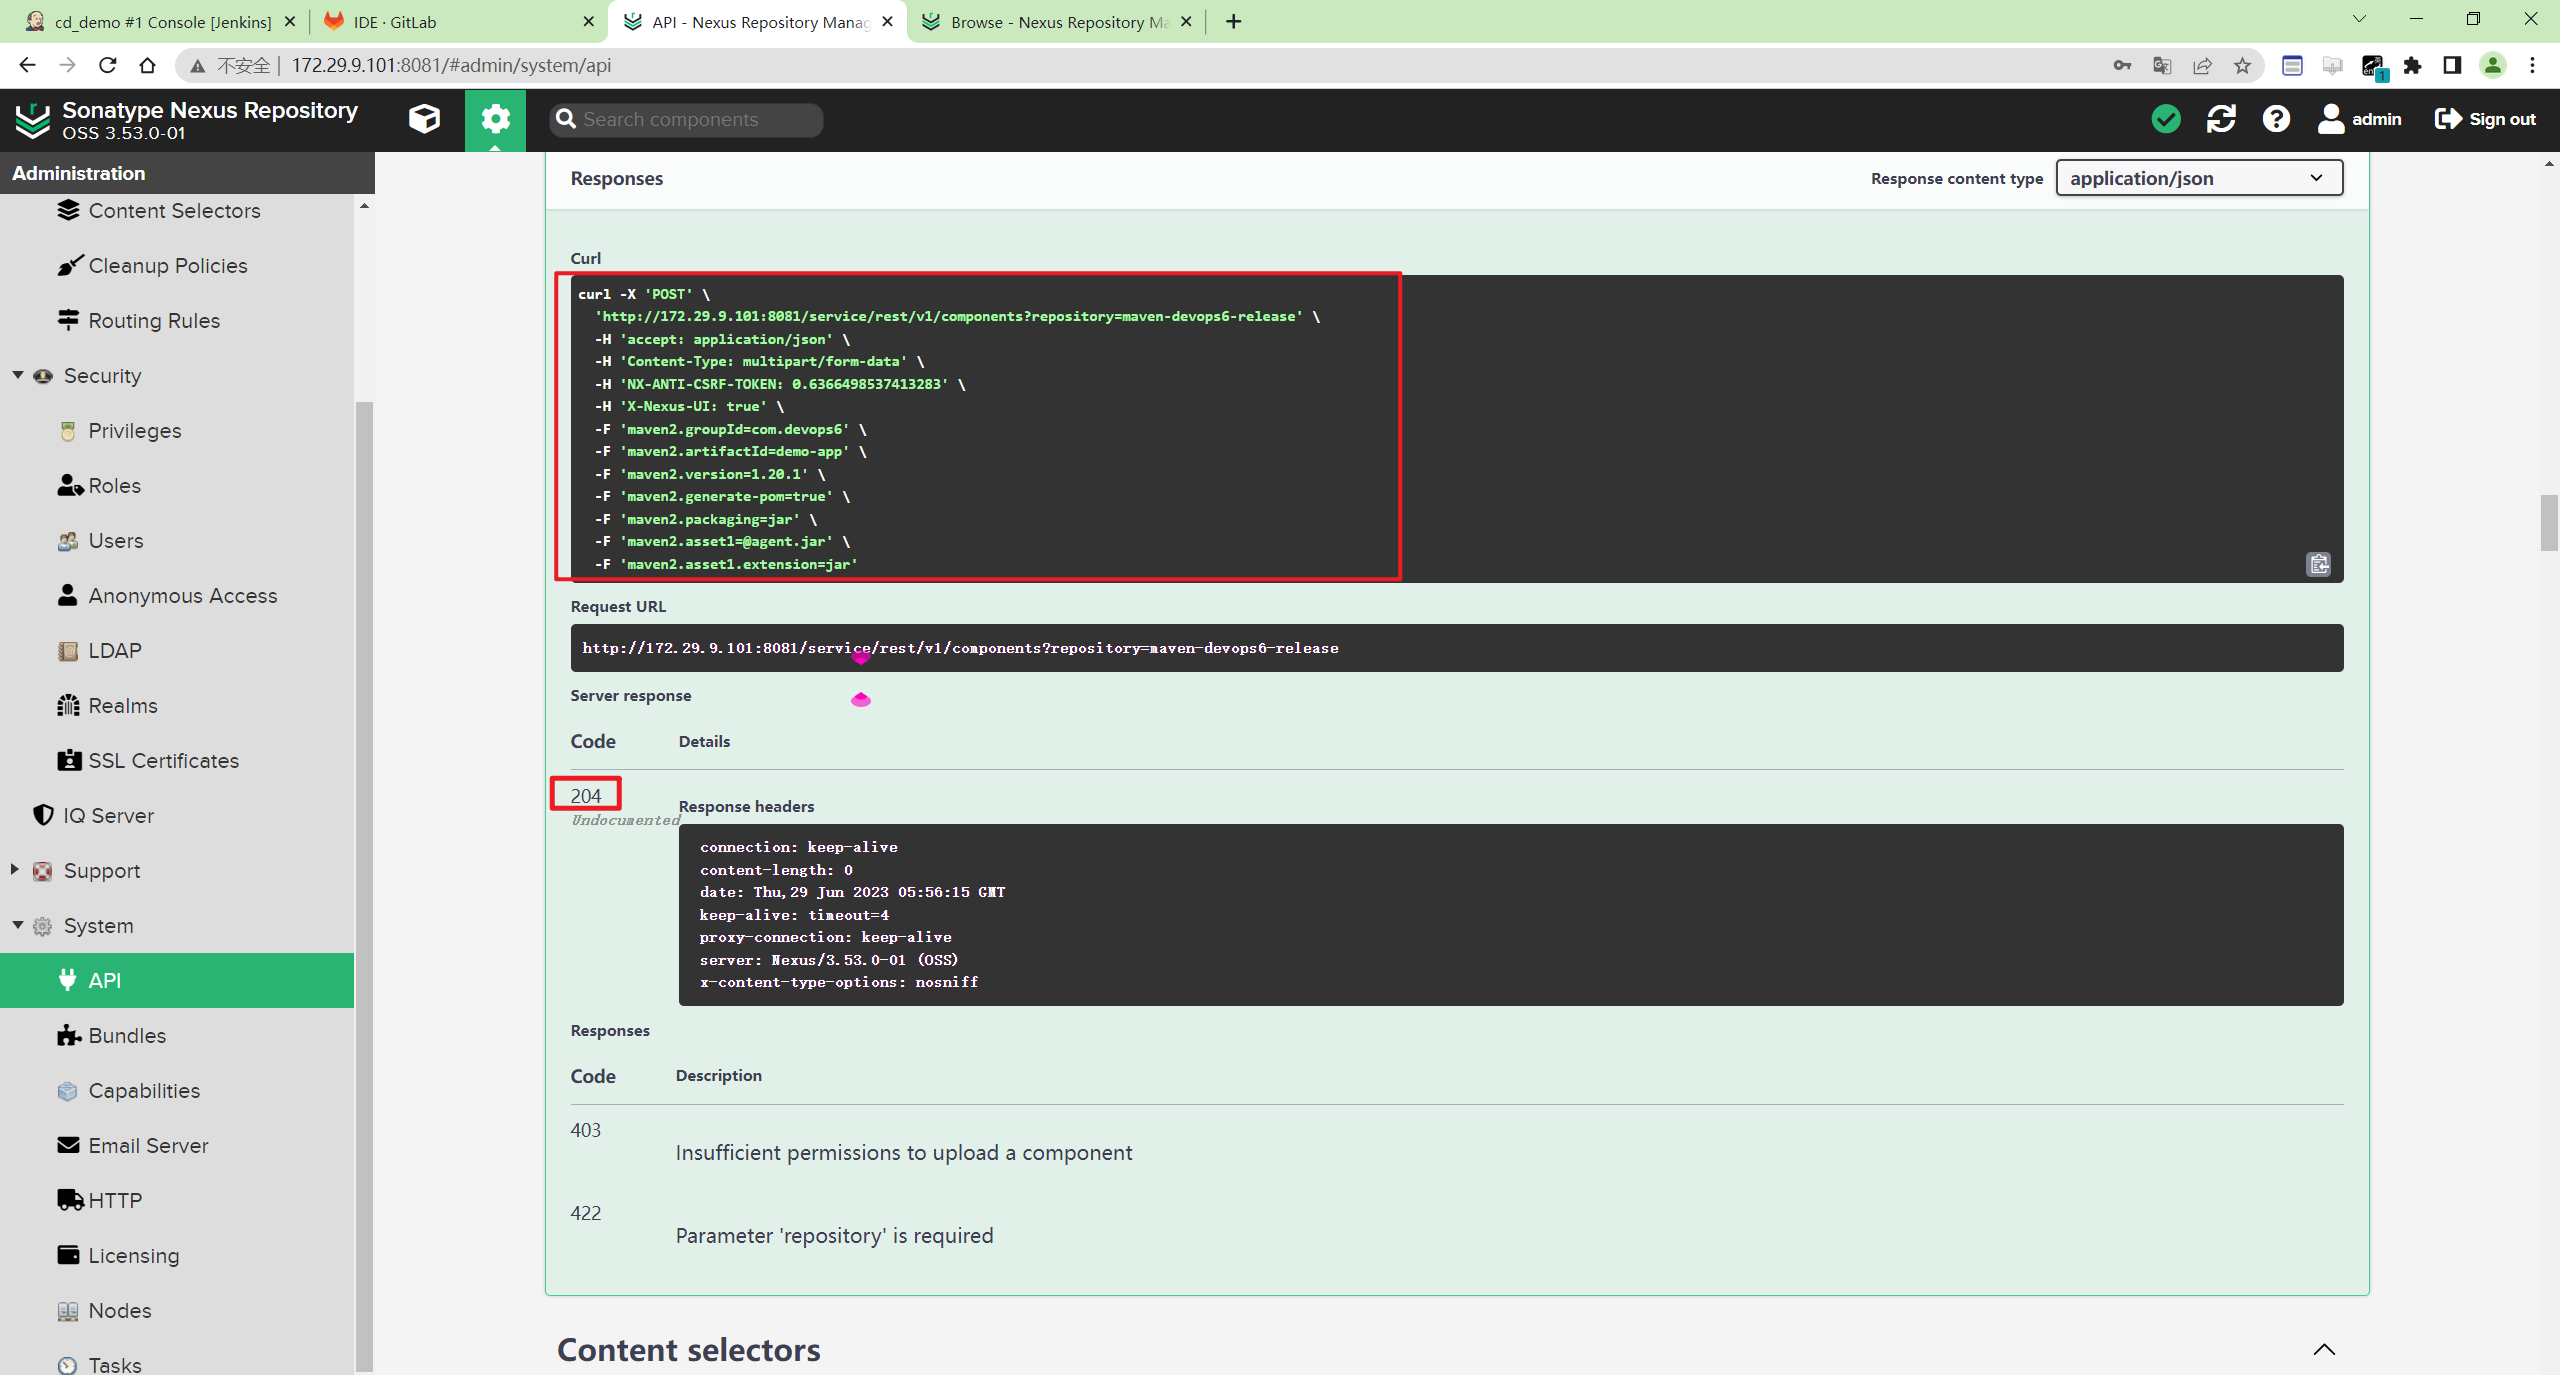Open the admin user account menu
The width and height of the screenshot is (2560, 1375).
[x=2359, y=119]
